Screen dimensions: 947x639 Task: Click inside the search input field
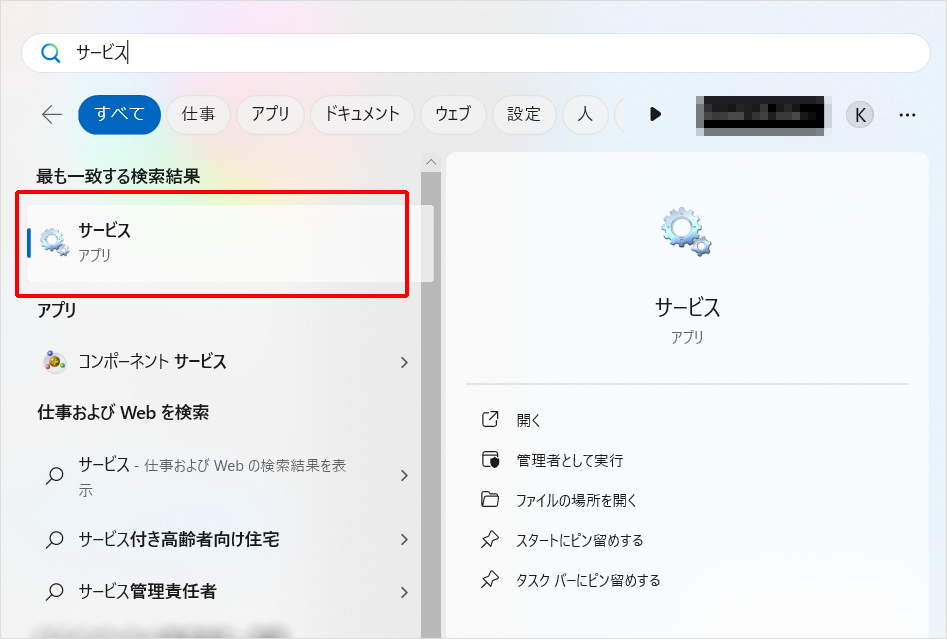point(300,53)
